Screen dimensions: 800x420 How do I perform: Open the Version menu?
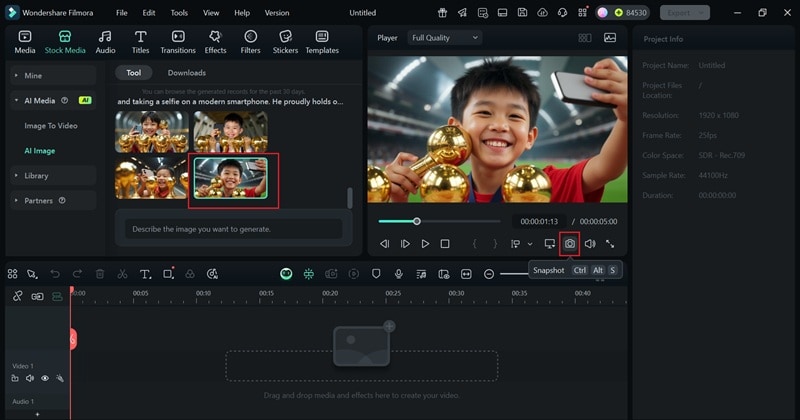click(277, 13)
